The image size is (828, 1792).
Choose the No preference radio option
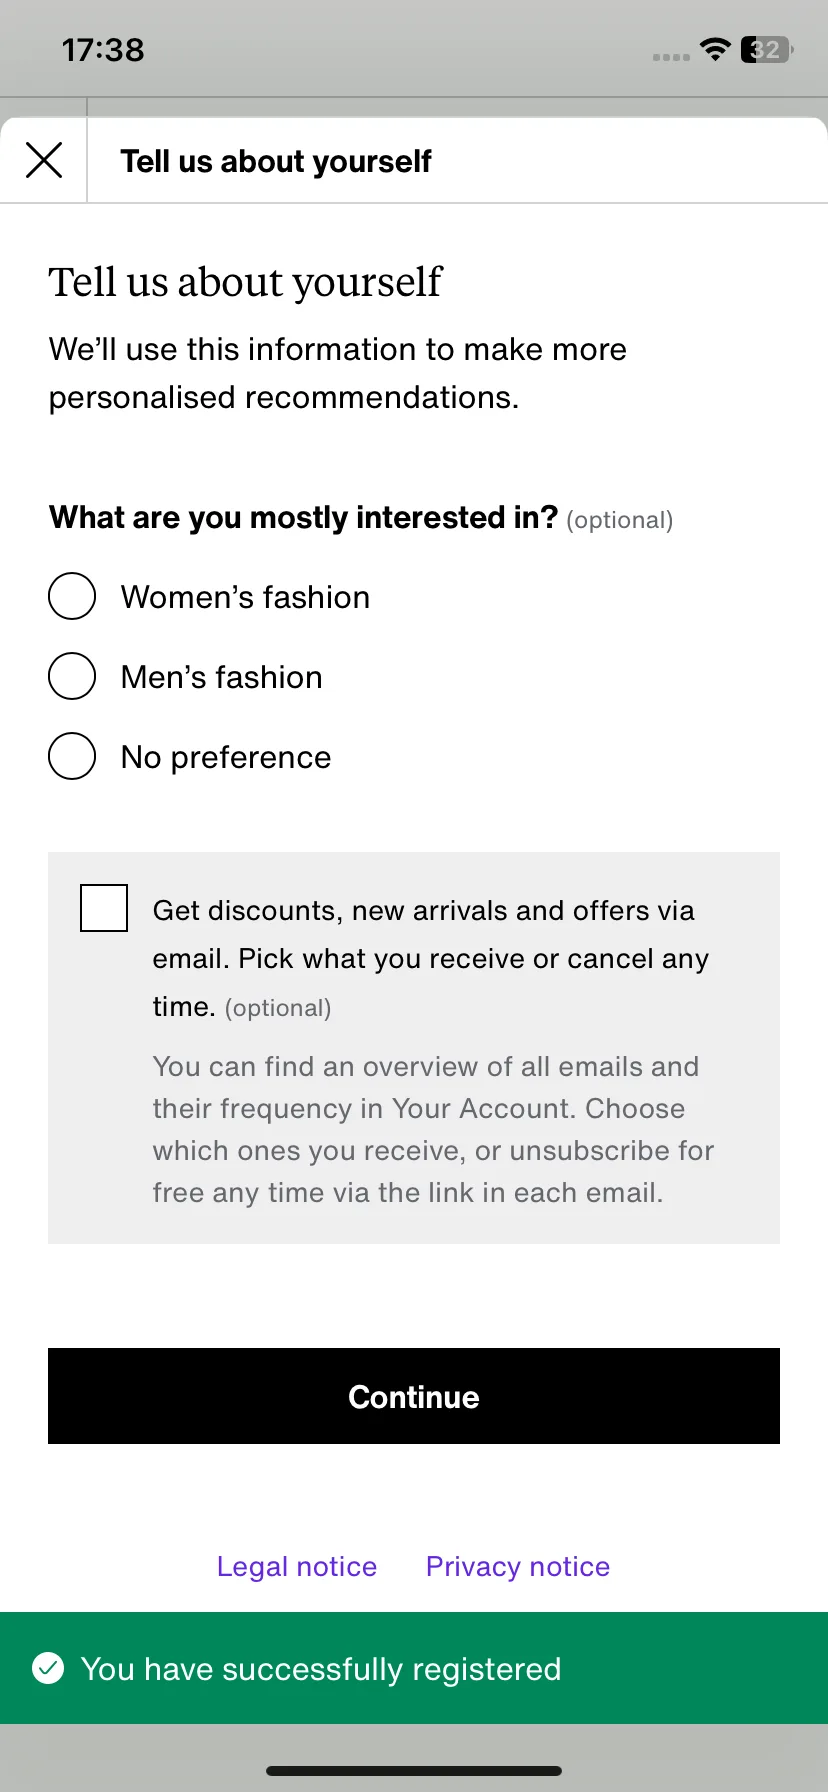click(72, 756)
